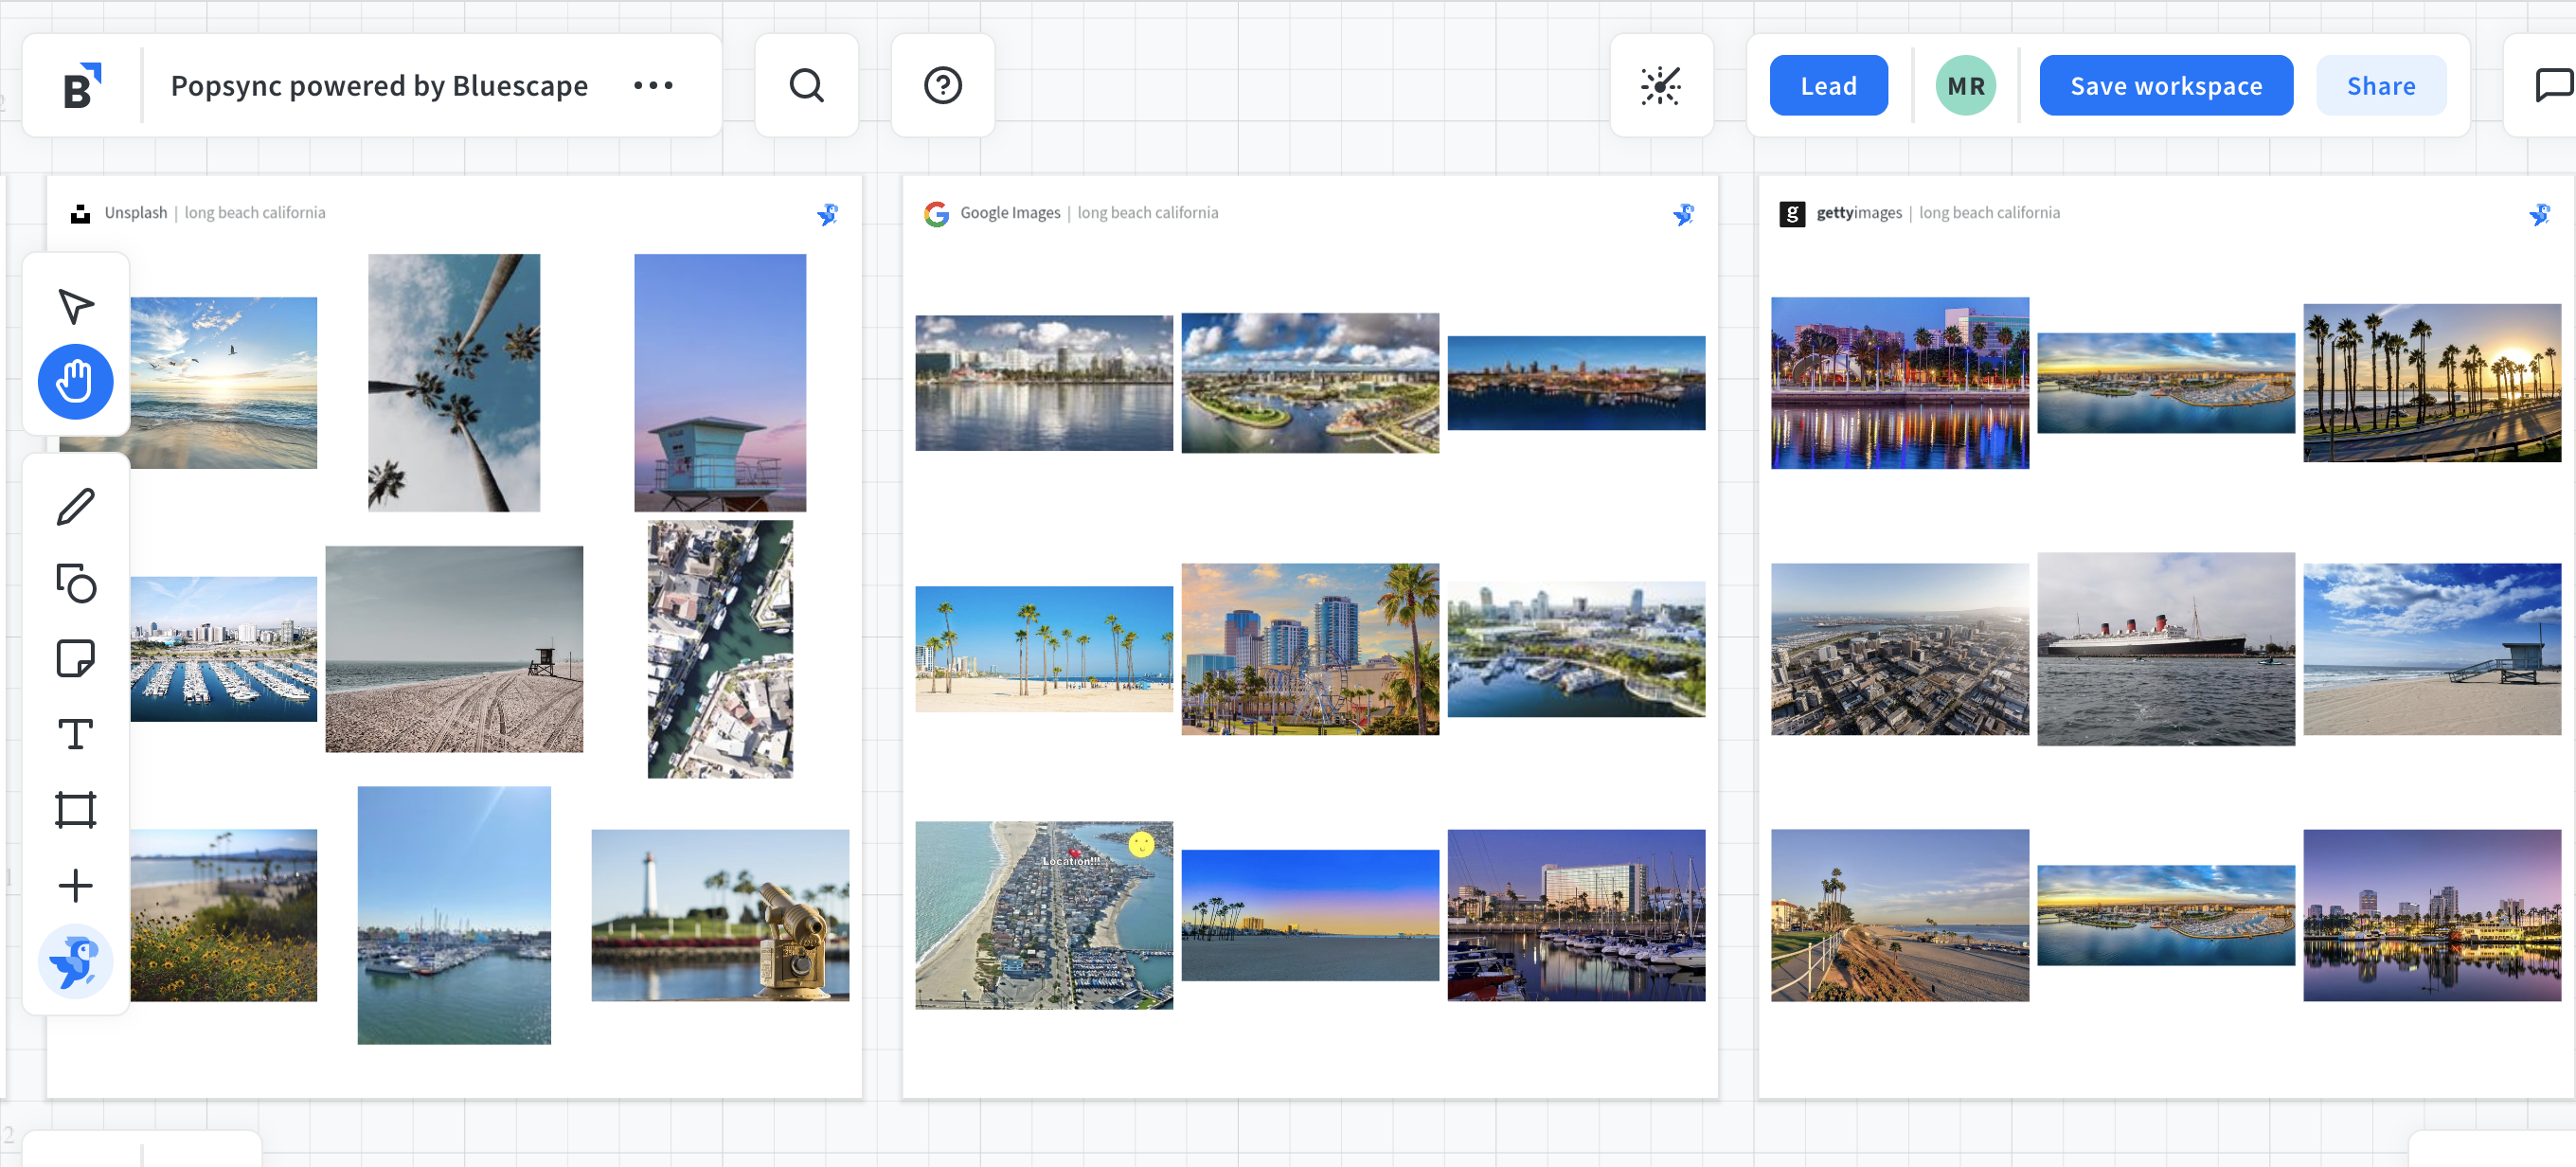This screenshot has width=2576, height=1167.
Task: Open the comments panel icon
Action: pos(2553,86)
